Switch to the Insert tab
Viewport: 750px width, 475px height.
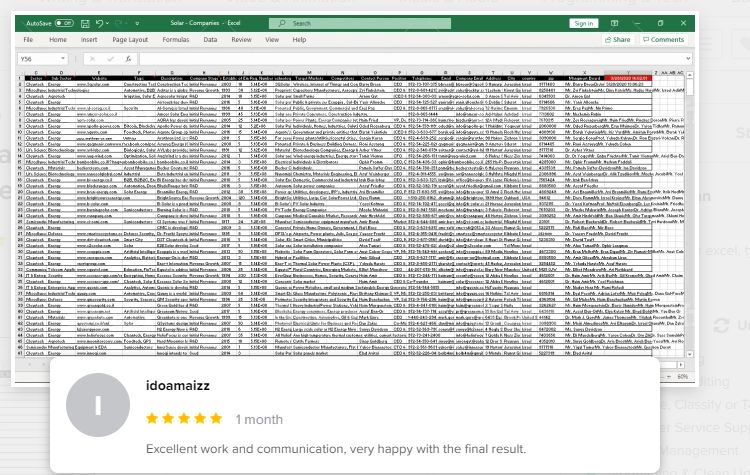(x=89, y=40)
